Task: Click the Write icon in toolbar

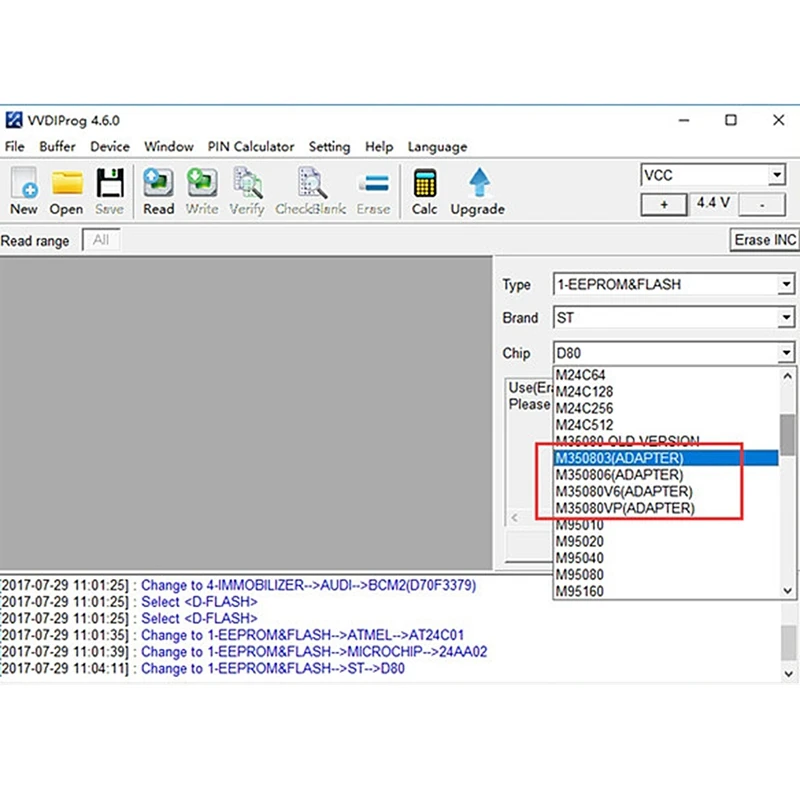Action: tap(202, 182)
